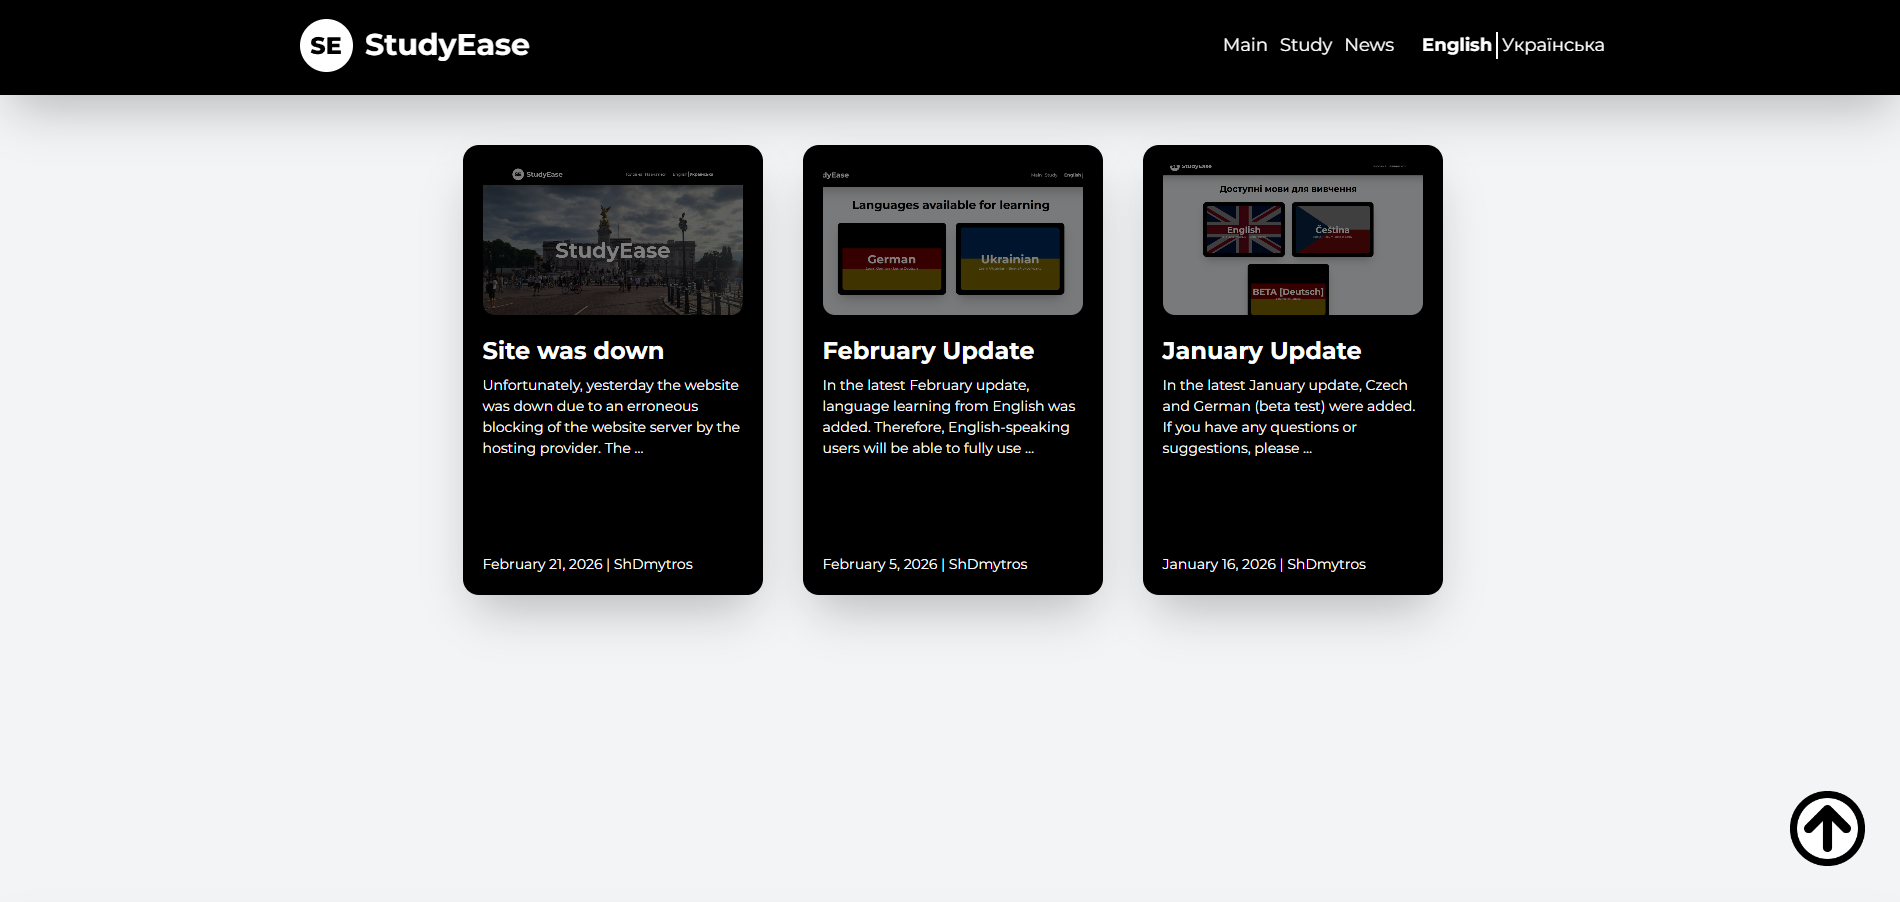The width and height of the screenshot is (1900, 902).
Task: Open the Study navigation item
Action: pos(1305,45)
